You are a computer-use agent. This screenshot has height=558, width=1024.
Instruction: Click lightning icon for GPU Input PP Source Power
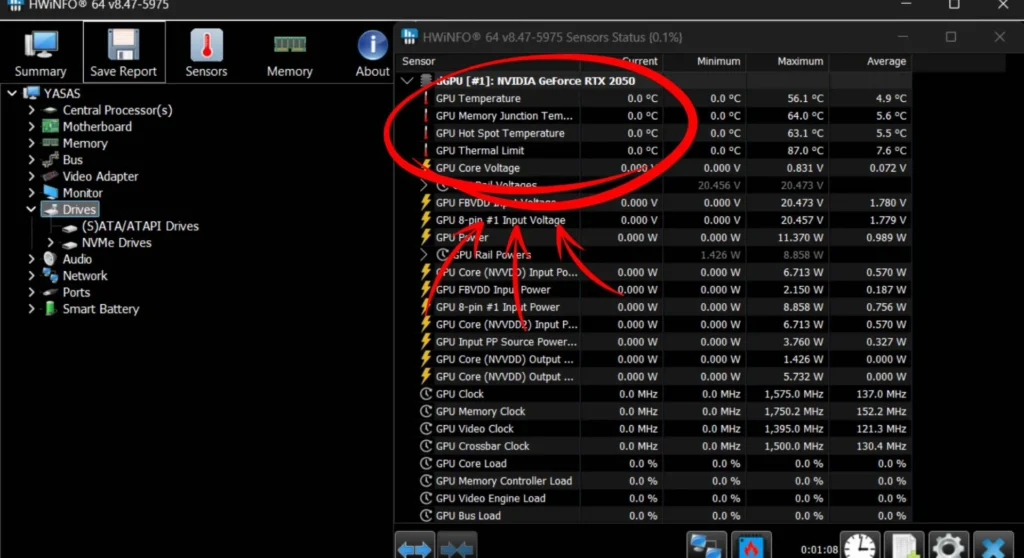click(426, 342)
